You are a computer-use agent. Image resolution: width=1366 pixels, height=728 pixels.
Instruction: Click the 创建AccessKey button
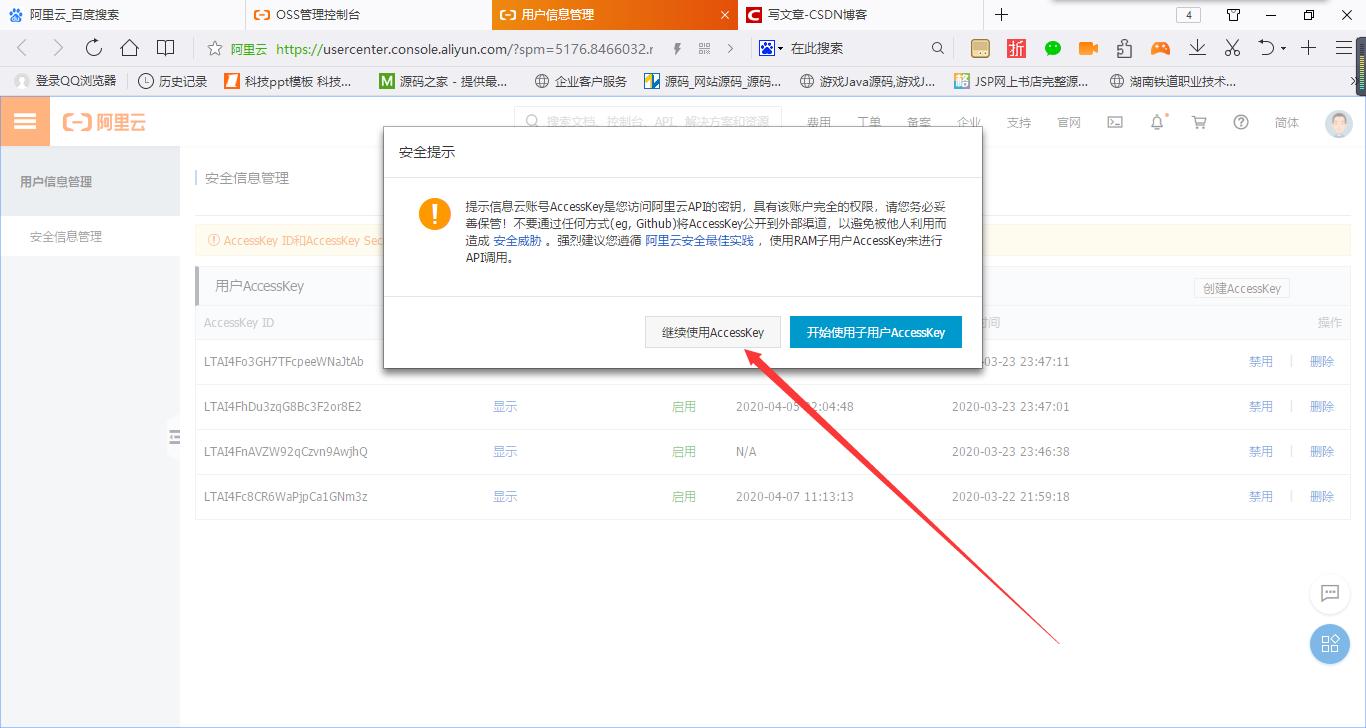(x=1242, y=288)
